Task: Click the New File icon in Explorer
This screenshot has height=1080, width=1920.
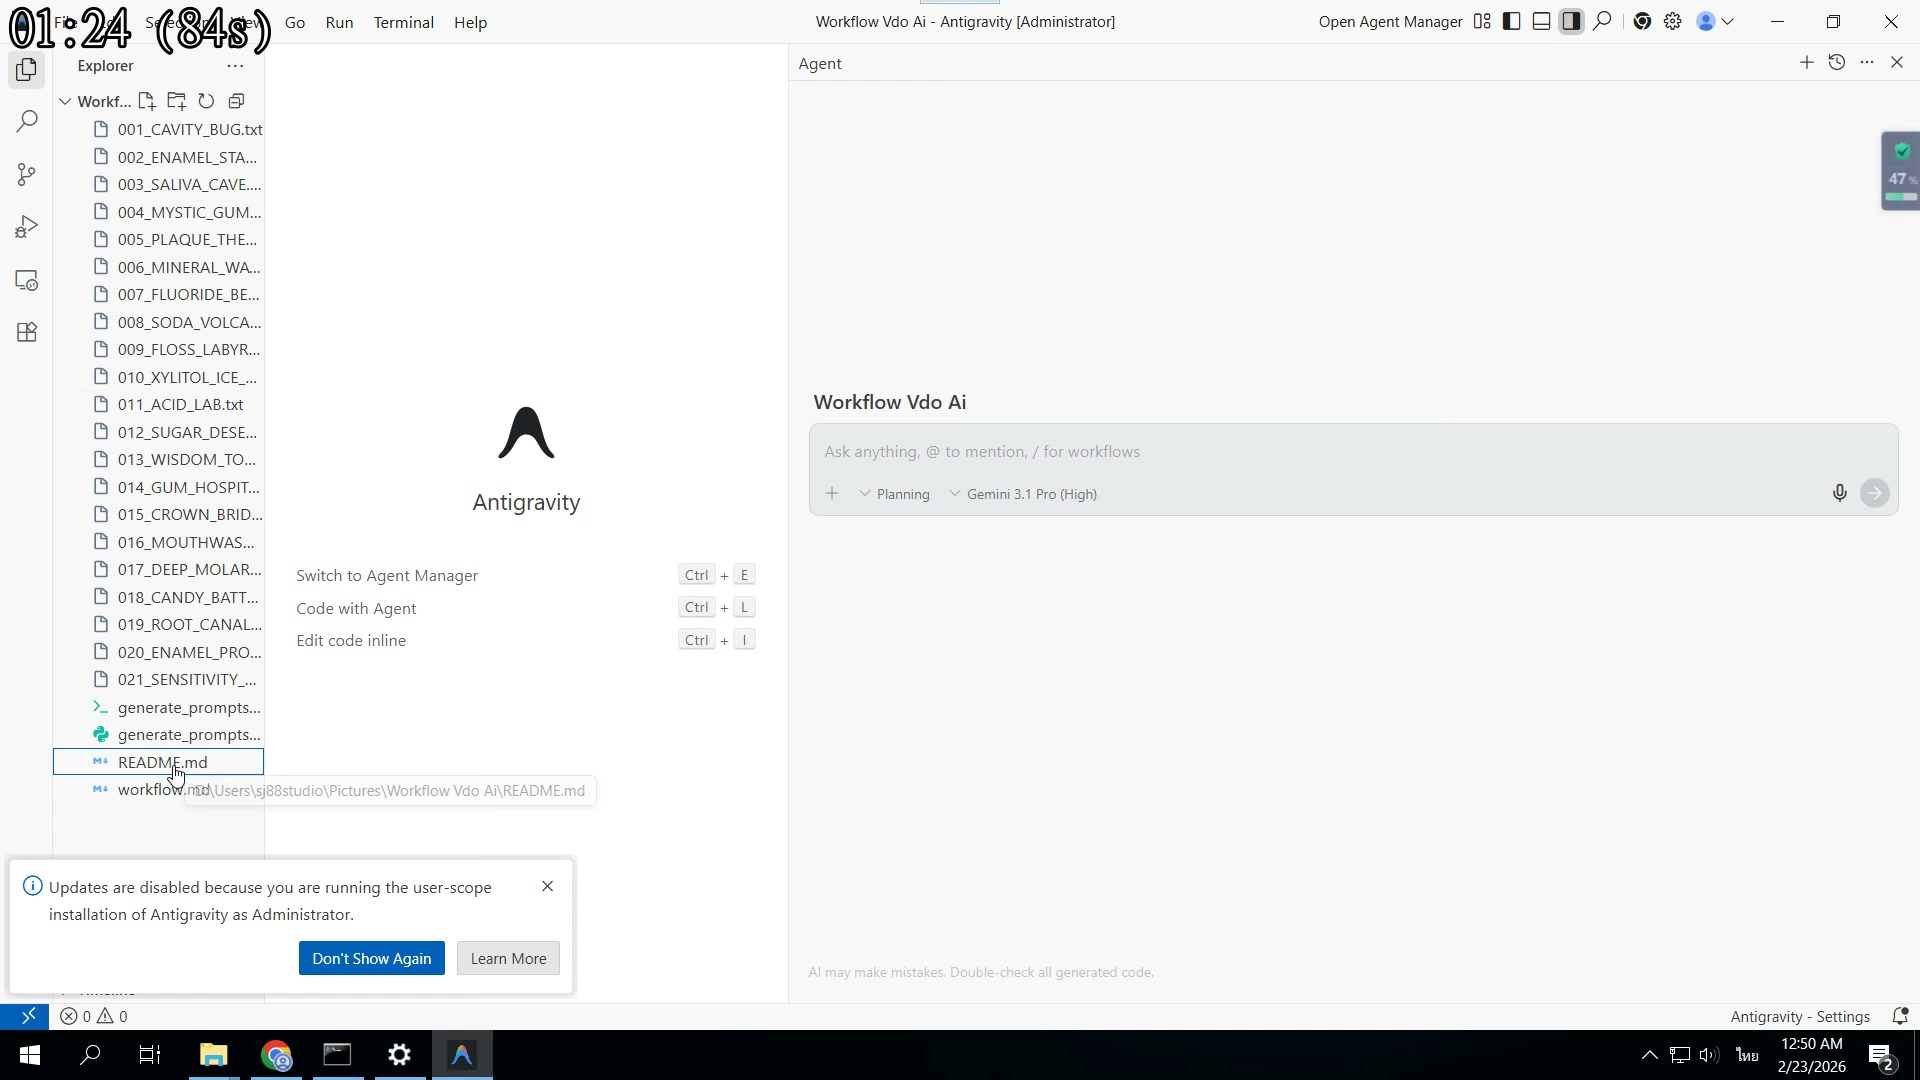Action: coord(146,101)
